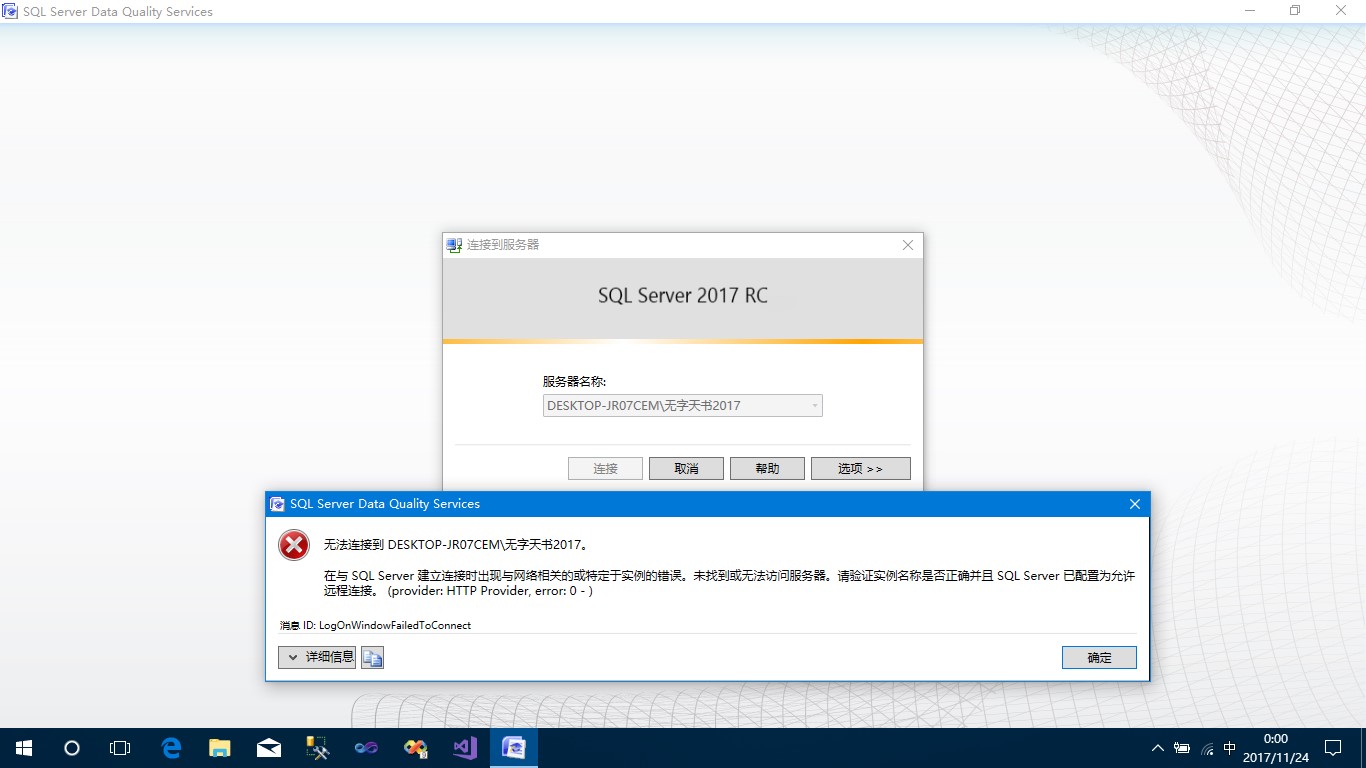Click the battery power tray icon
The width and height of the screenshot is (1366, 768).
[1182, 748]
